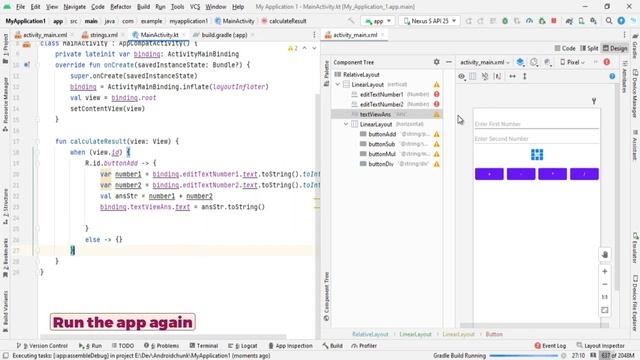Set design preview zoom to 1:1
Image resolution: width=640 pixels, height=360 pixels.
tap(605, 297)
